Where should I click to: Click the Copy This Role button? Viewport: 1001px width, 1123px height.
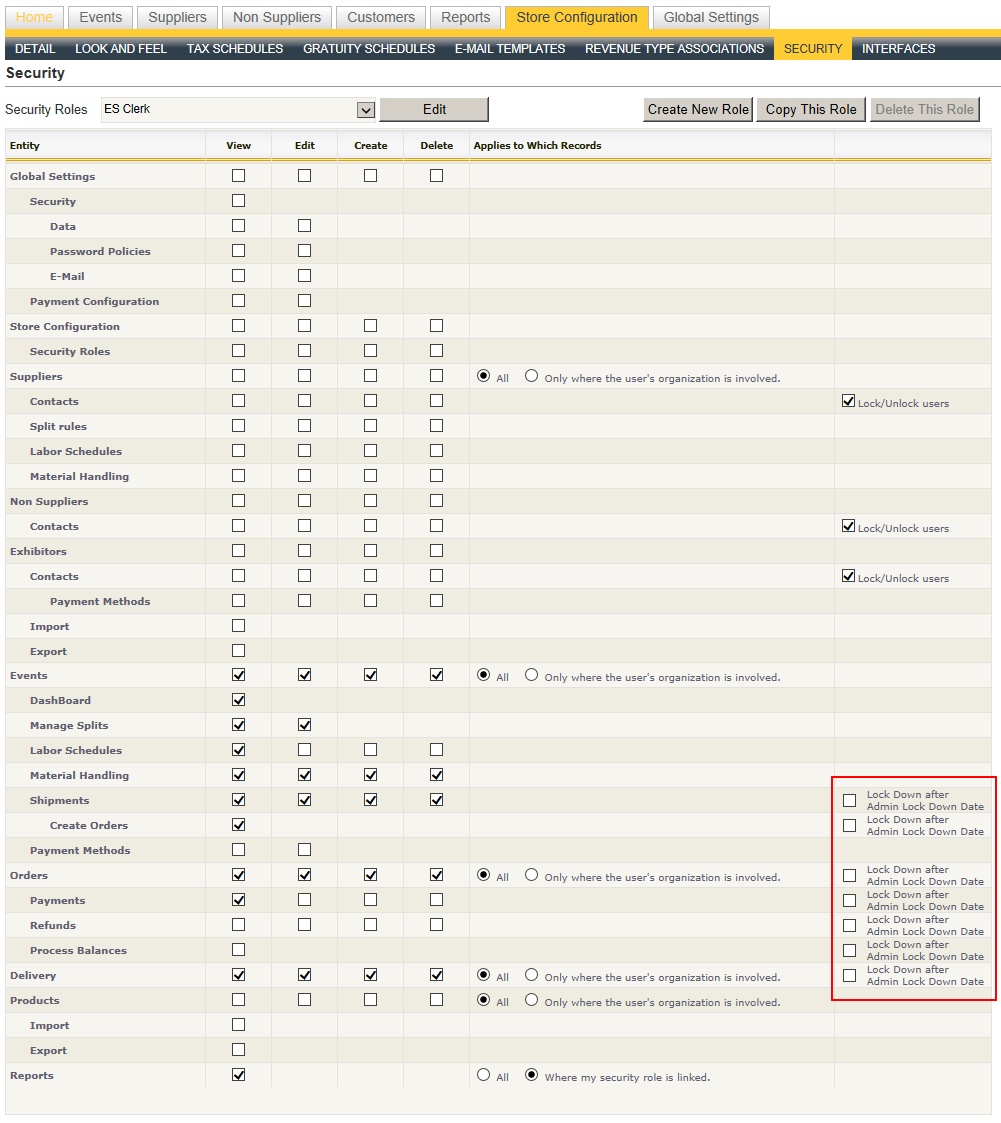811,110
